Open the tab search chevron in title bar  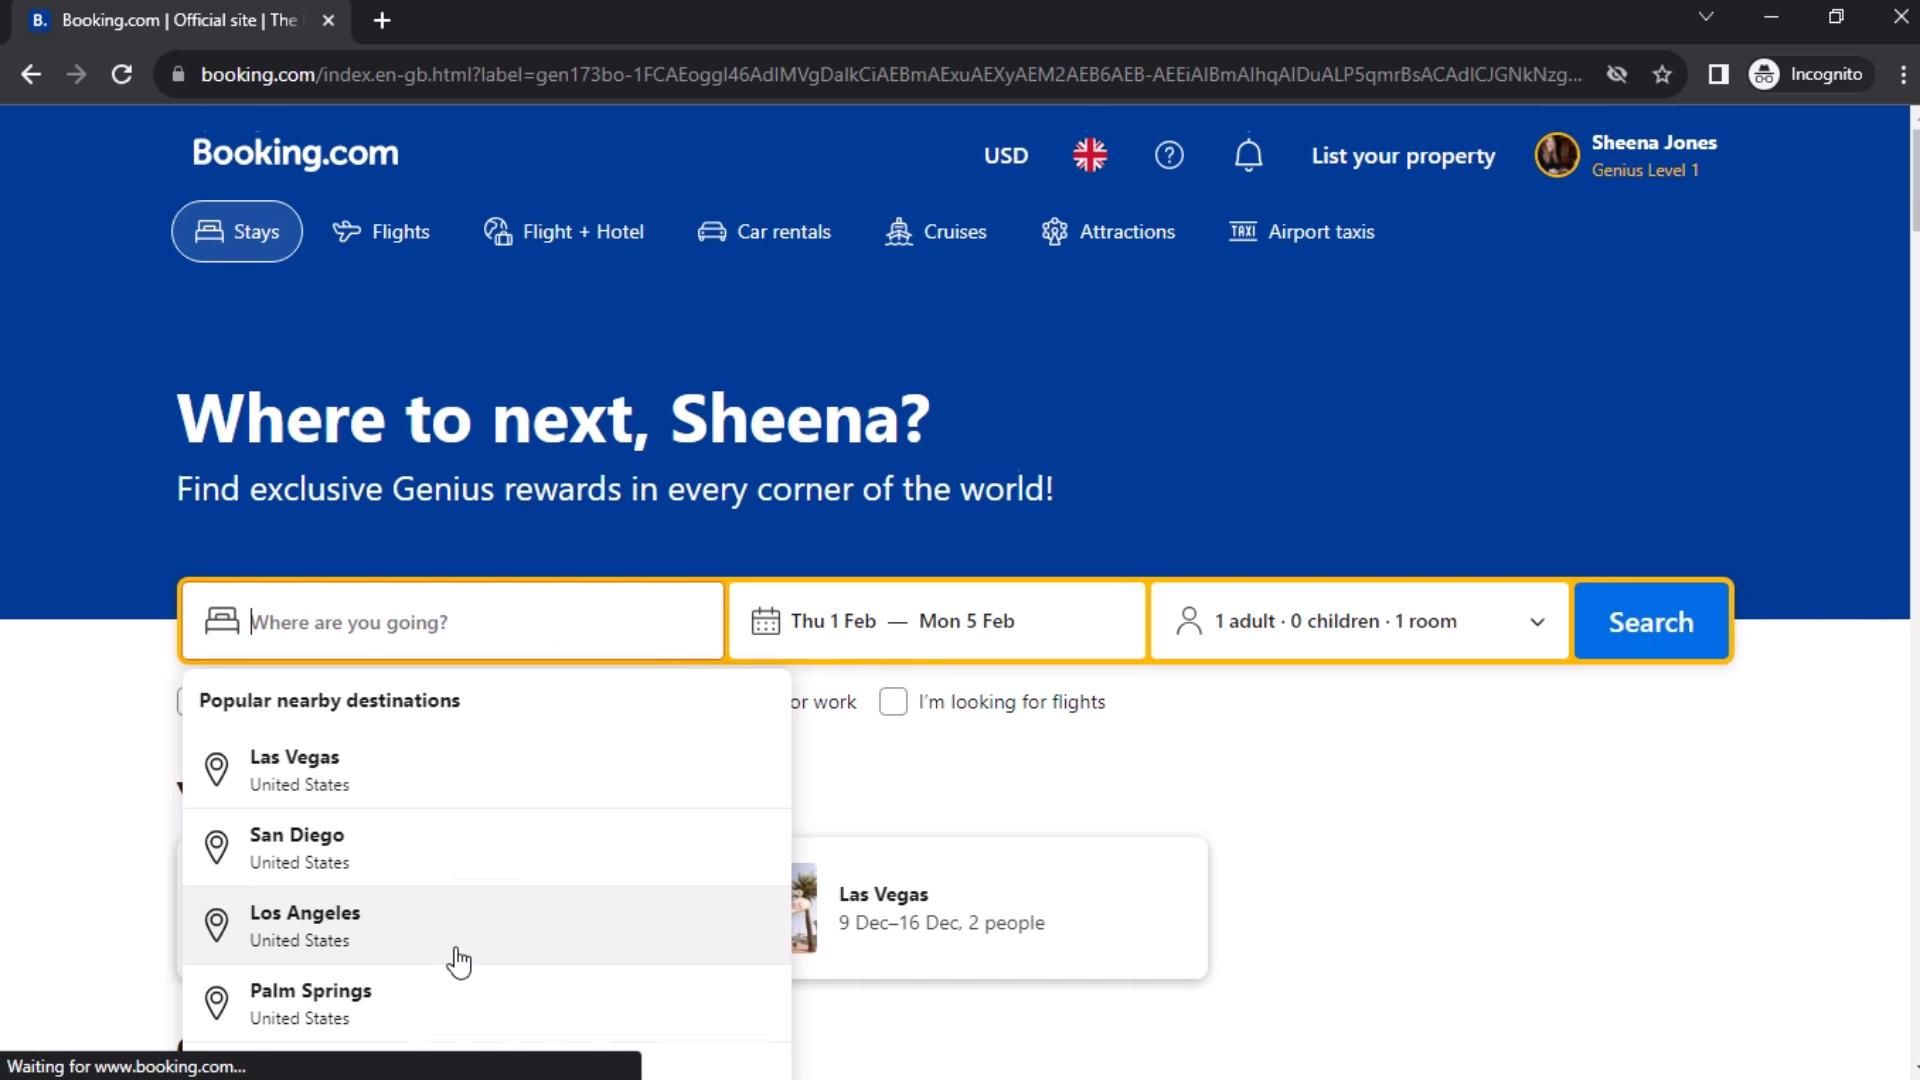(x=1706, y=17)
